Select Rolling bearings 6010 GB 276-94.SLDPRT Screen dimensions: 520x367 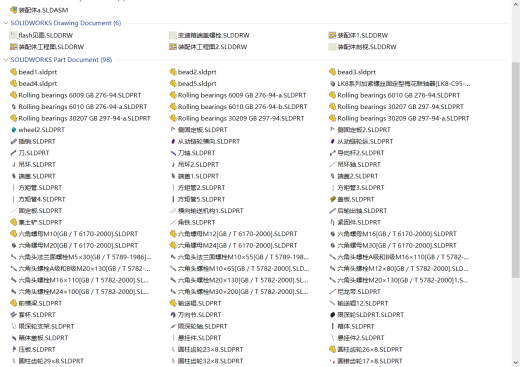[399, 95]
